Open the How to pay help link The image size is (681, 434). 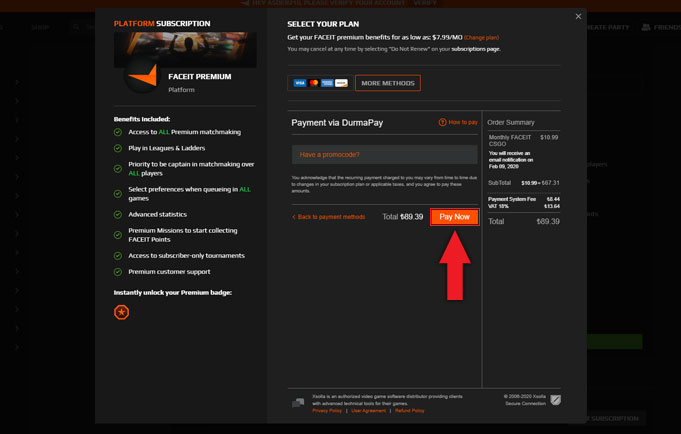pos(458,122)
